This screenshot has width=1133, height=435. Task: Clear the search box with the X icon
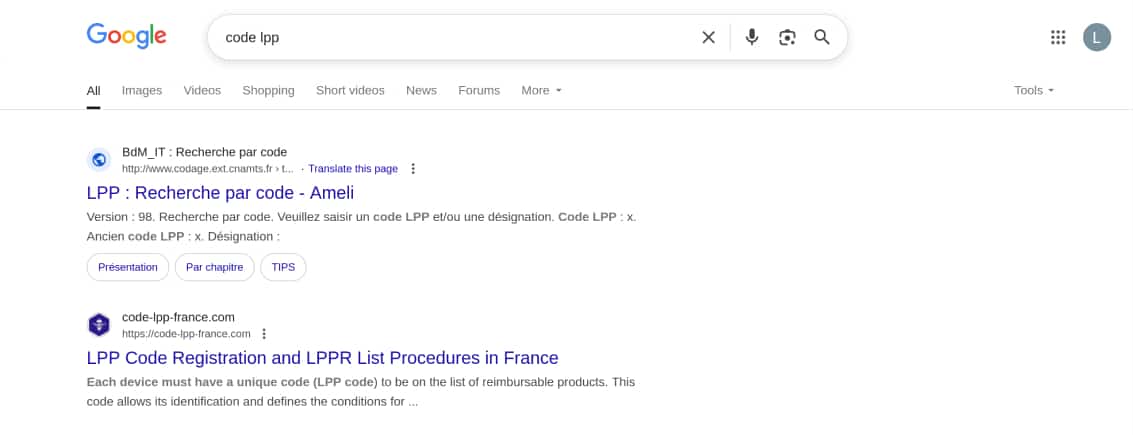708,37
